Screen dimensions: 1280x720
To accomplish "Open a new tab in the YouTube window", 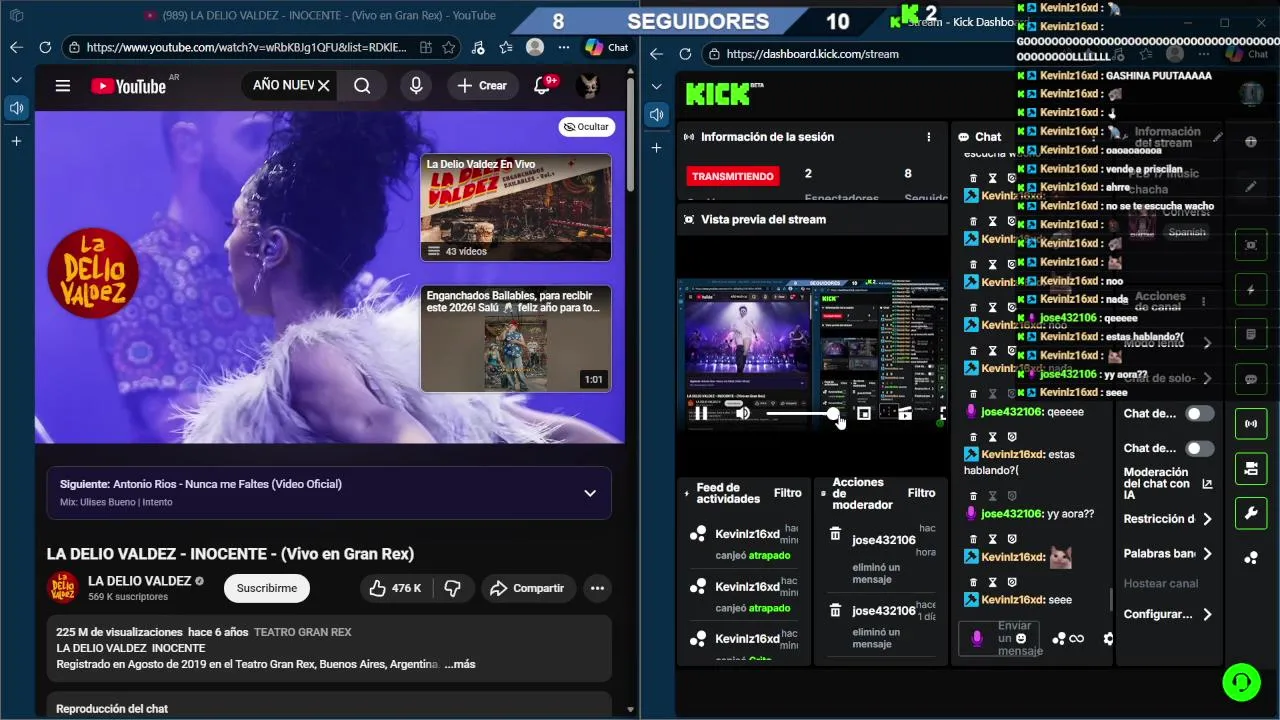I will [17, 141].
